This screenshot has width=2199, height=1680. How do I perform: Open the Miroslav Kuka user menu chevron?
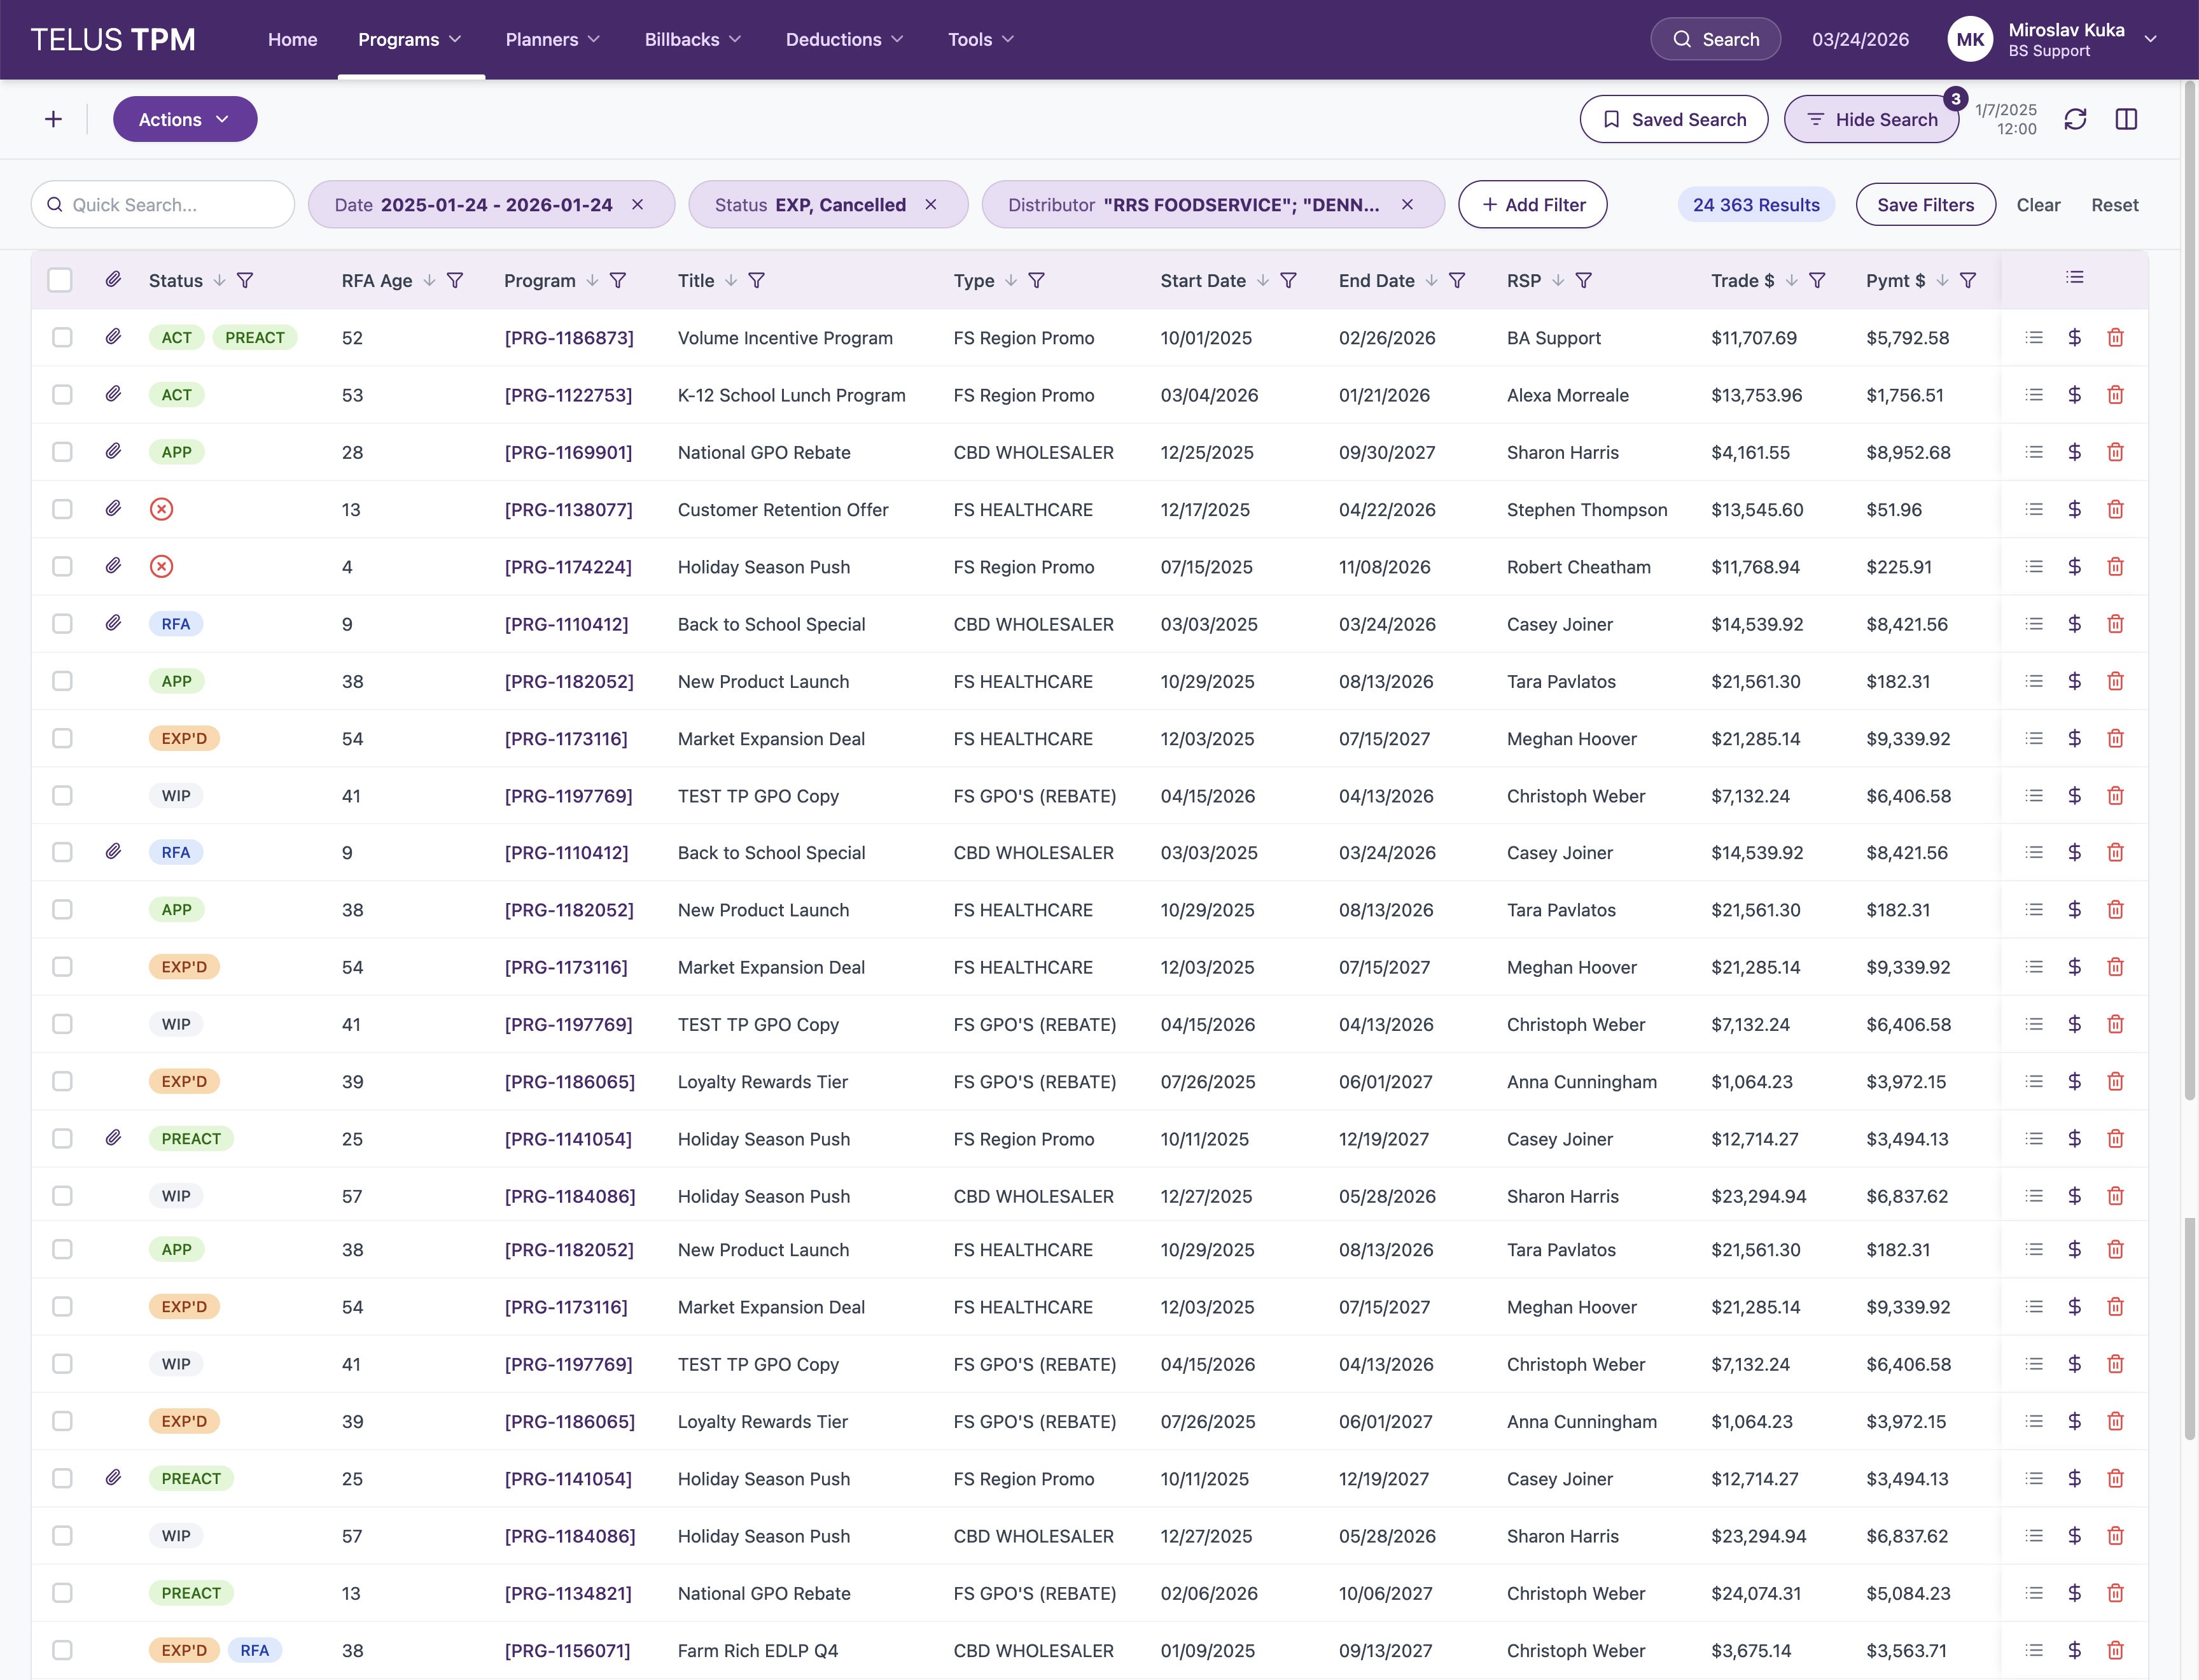2150,39
